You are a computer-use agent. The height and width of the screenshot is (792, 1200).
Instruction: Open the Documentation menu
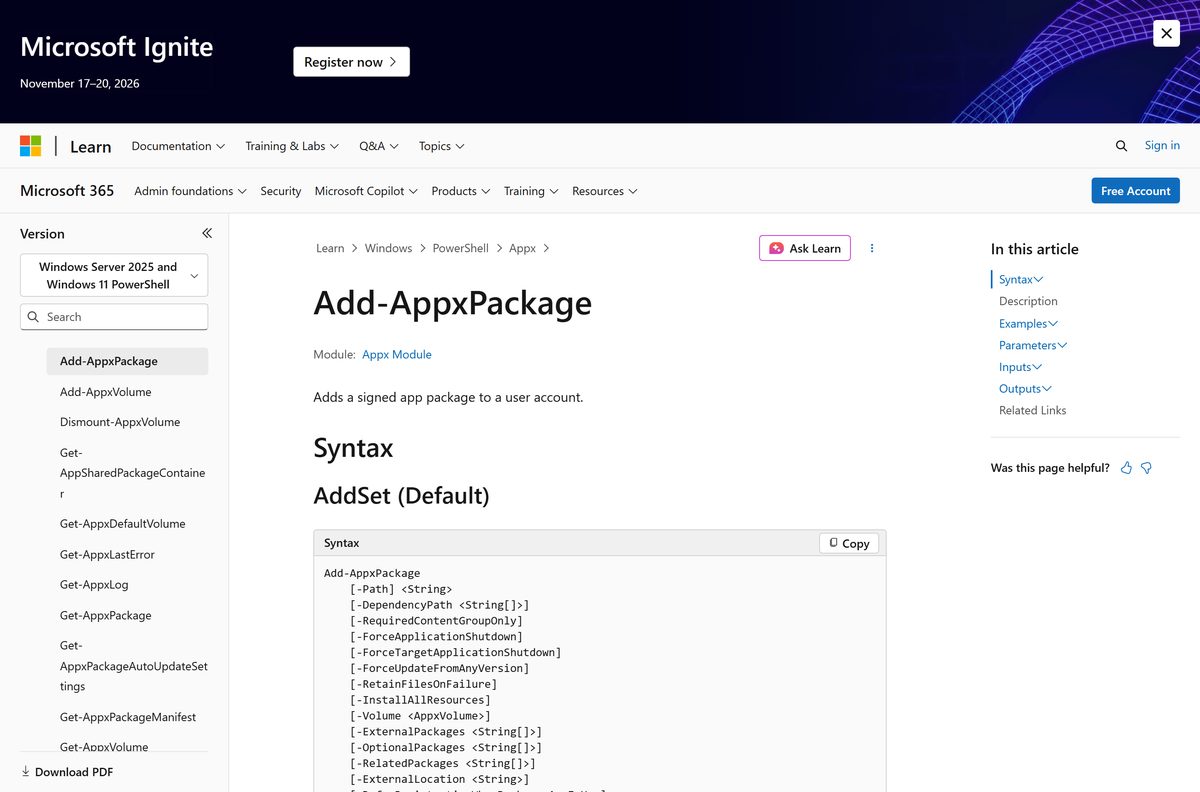click(x=178, y=146)
